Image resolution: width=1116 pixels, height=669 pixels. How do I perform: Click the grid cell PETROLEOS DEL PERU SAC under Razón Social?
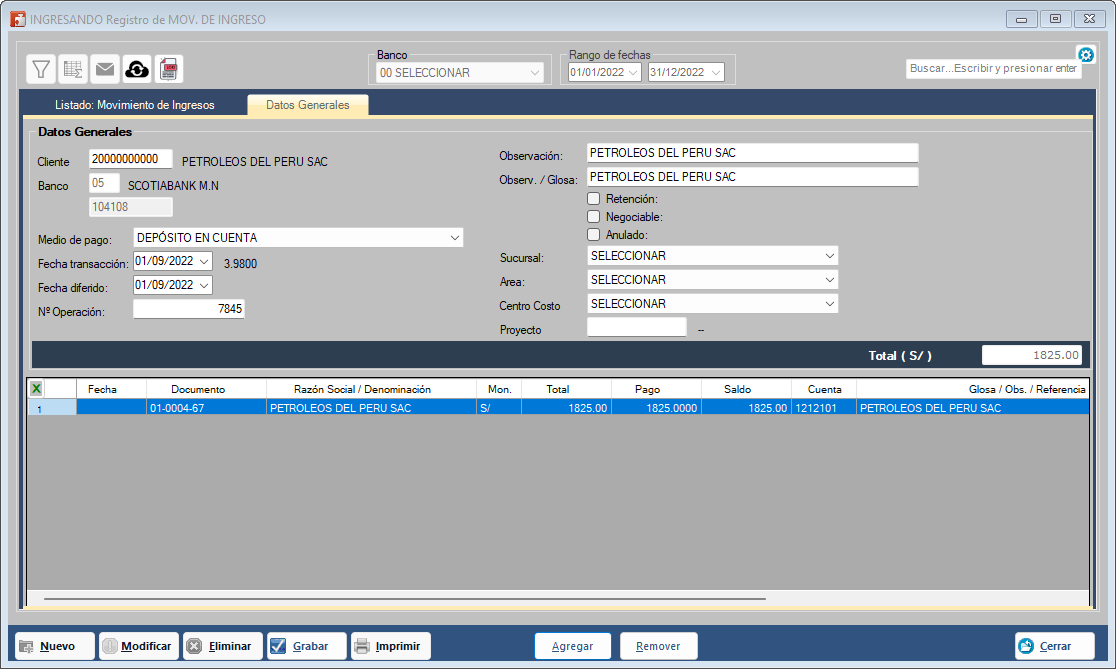coord(372,408)
